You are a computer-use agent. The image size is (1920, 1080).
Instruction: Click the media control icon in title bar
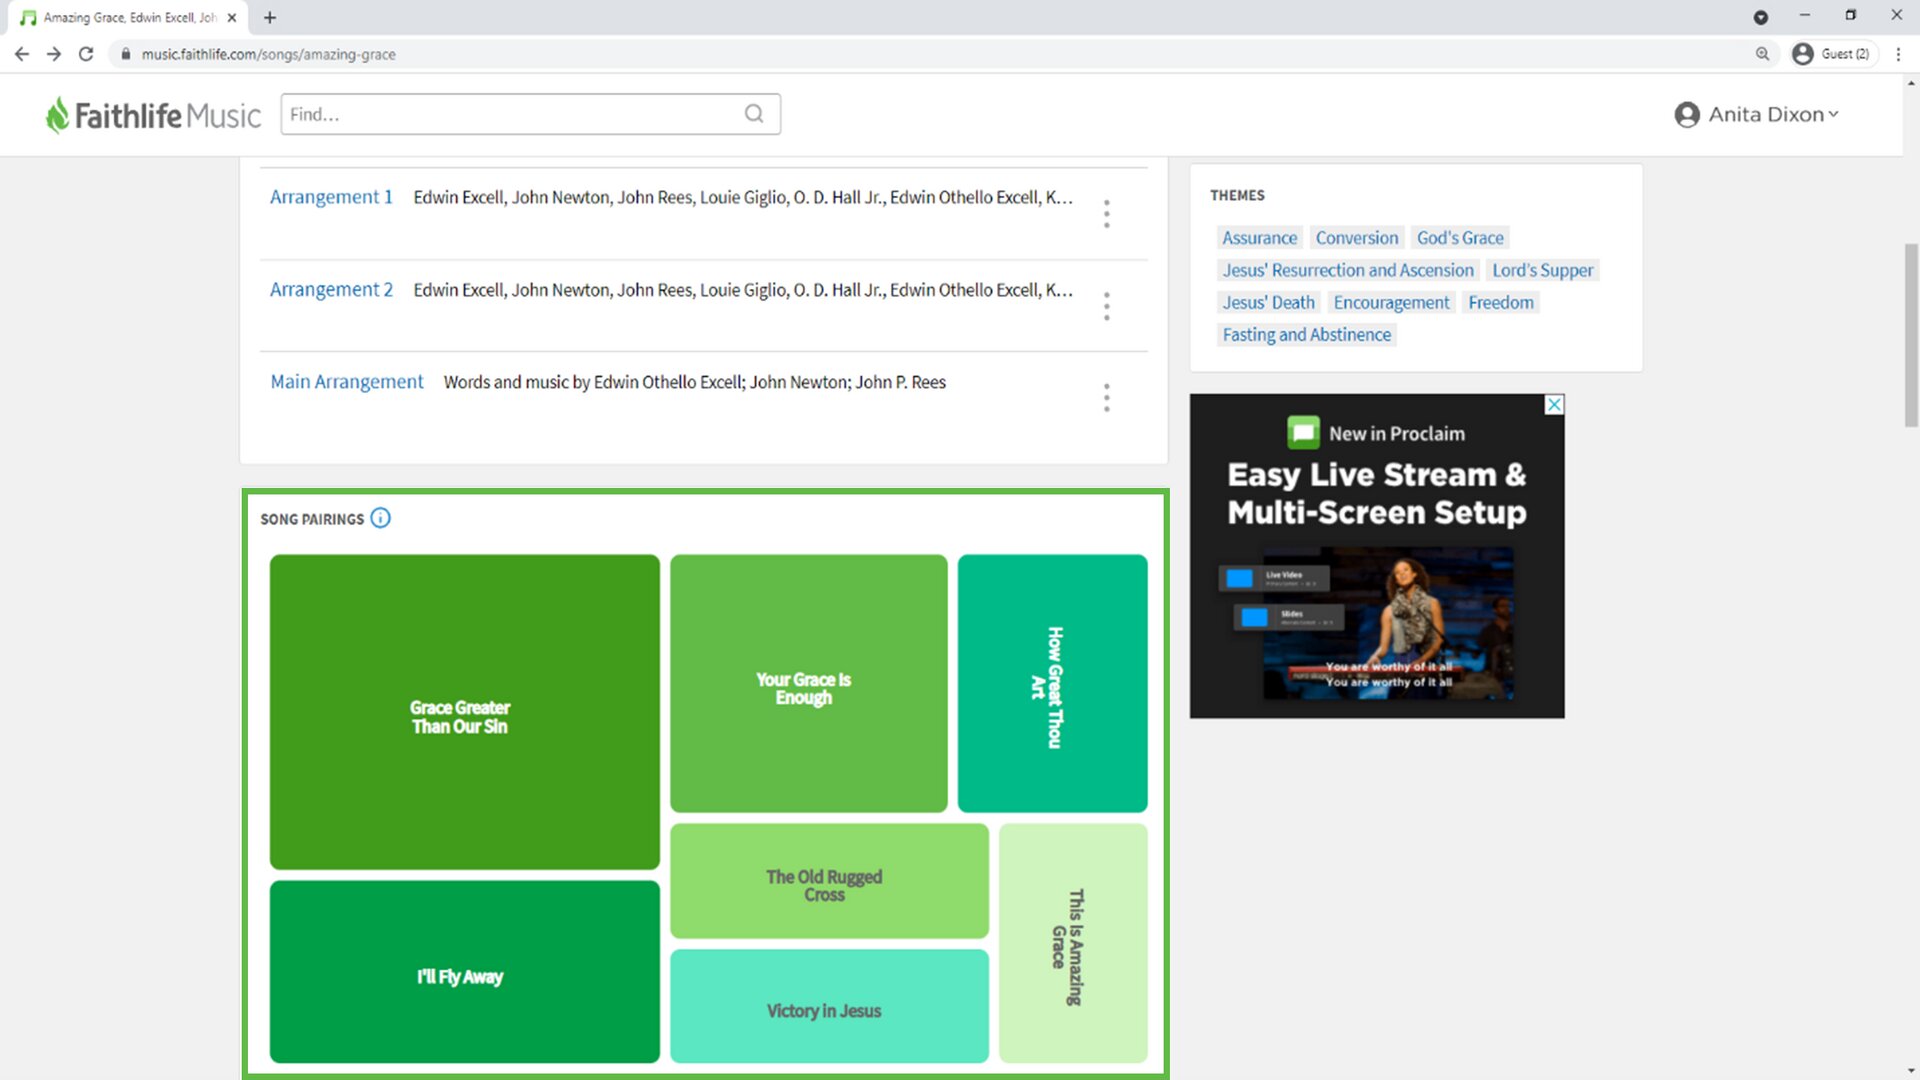1761,17
